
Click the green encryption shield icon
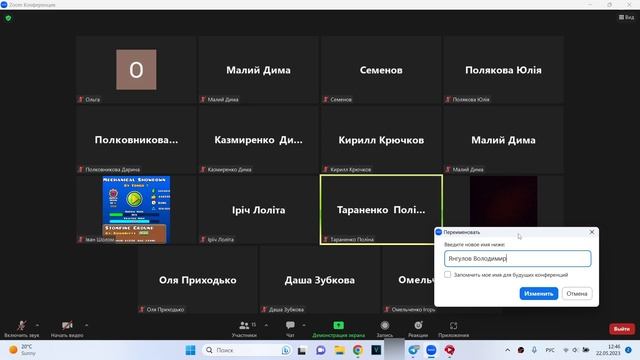point(8,18)
